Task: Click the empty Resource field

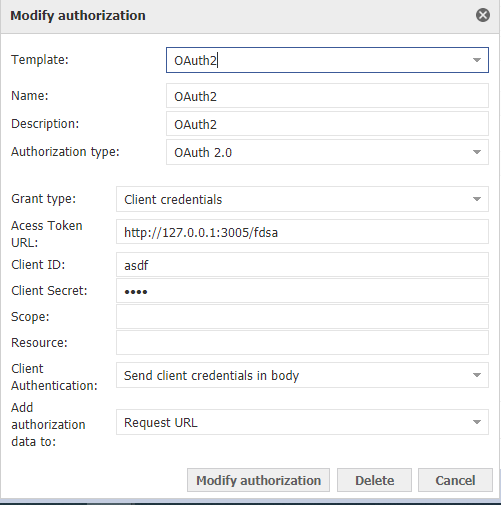Action: click(x=302, y=343)
